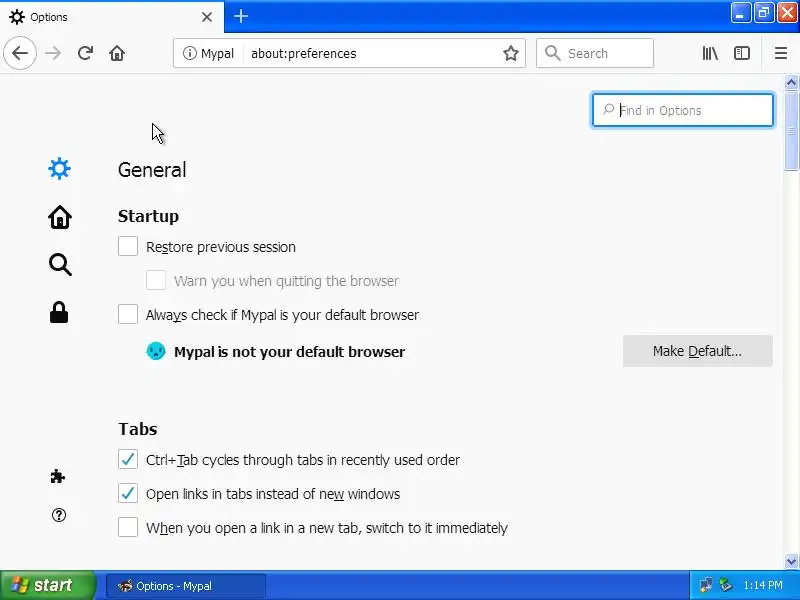Open the Home settings category in sidebar
This screenshot has width=800, height=600.
pyautogui.click(x=60, y=217)
